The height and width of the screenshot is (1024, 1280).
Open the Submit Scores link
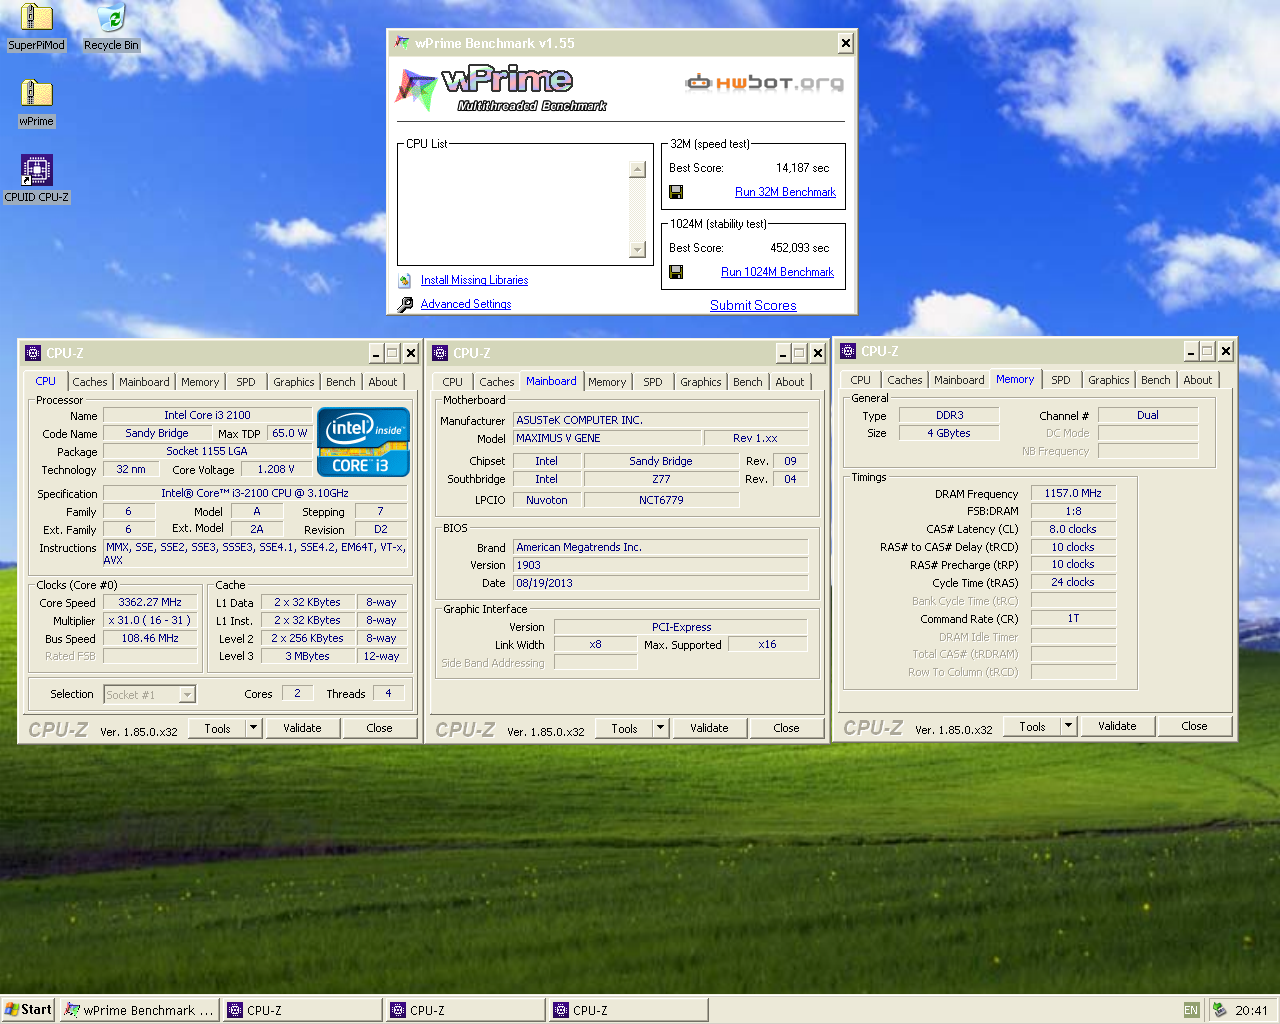753,305
